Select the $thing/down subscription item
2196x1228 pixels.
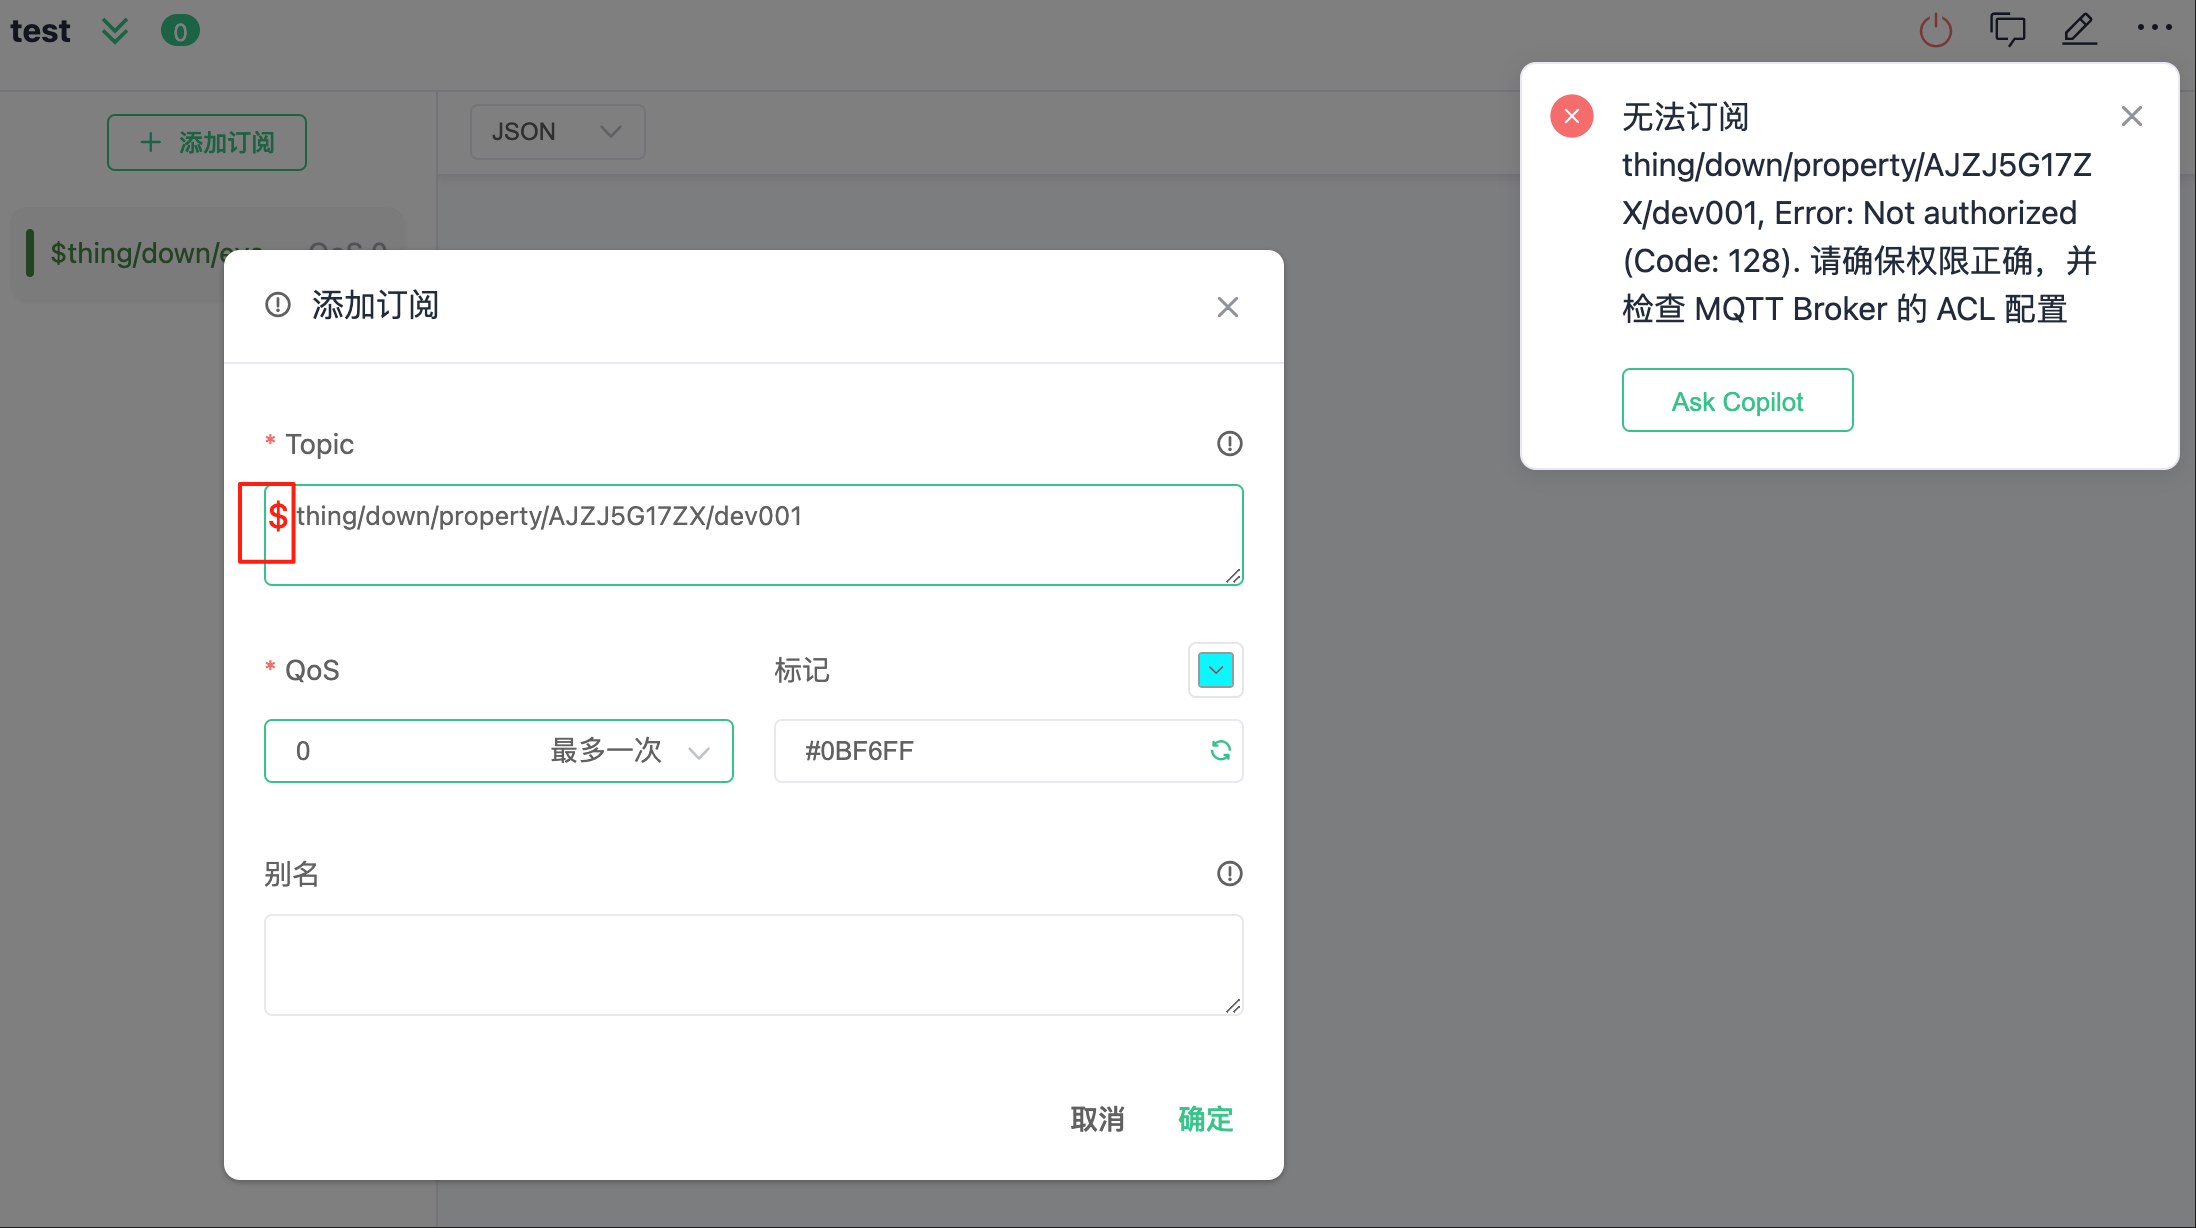click(130, 253)
